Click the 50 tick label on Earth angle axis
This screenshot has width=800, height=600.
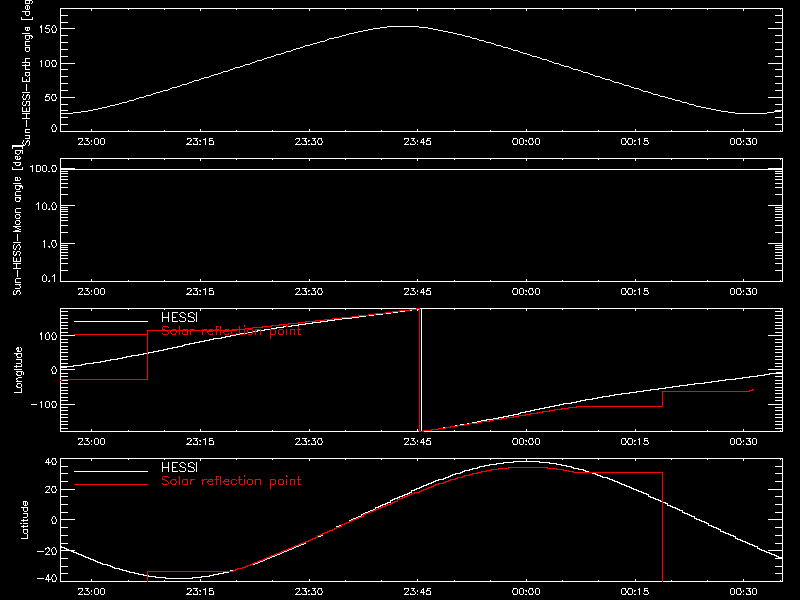[51, 97]
